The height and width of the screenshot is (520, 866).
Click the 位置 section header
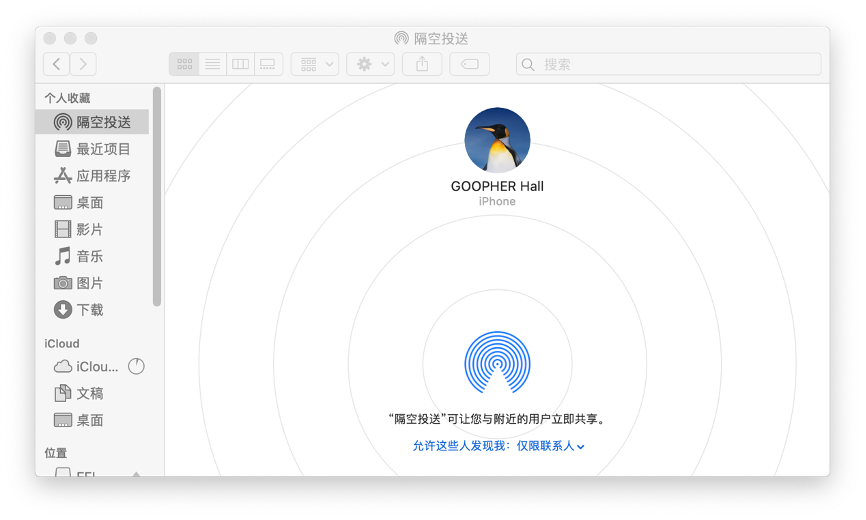(x=56, y=453)
